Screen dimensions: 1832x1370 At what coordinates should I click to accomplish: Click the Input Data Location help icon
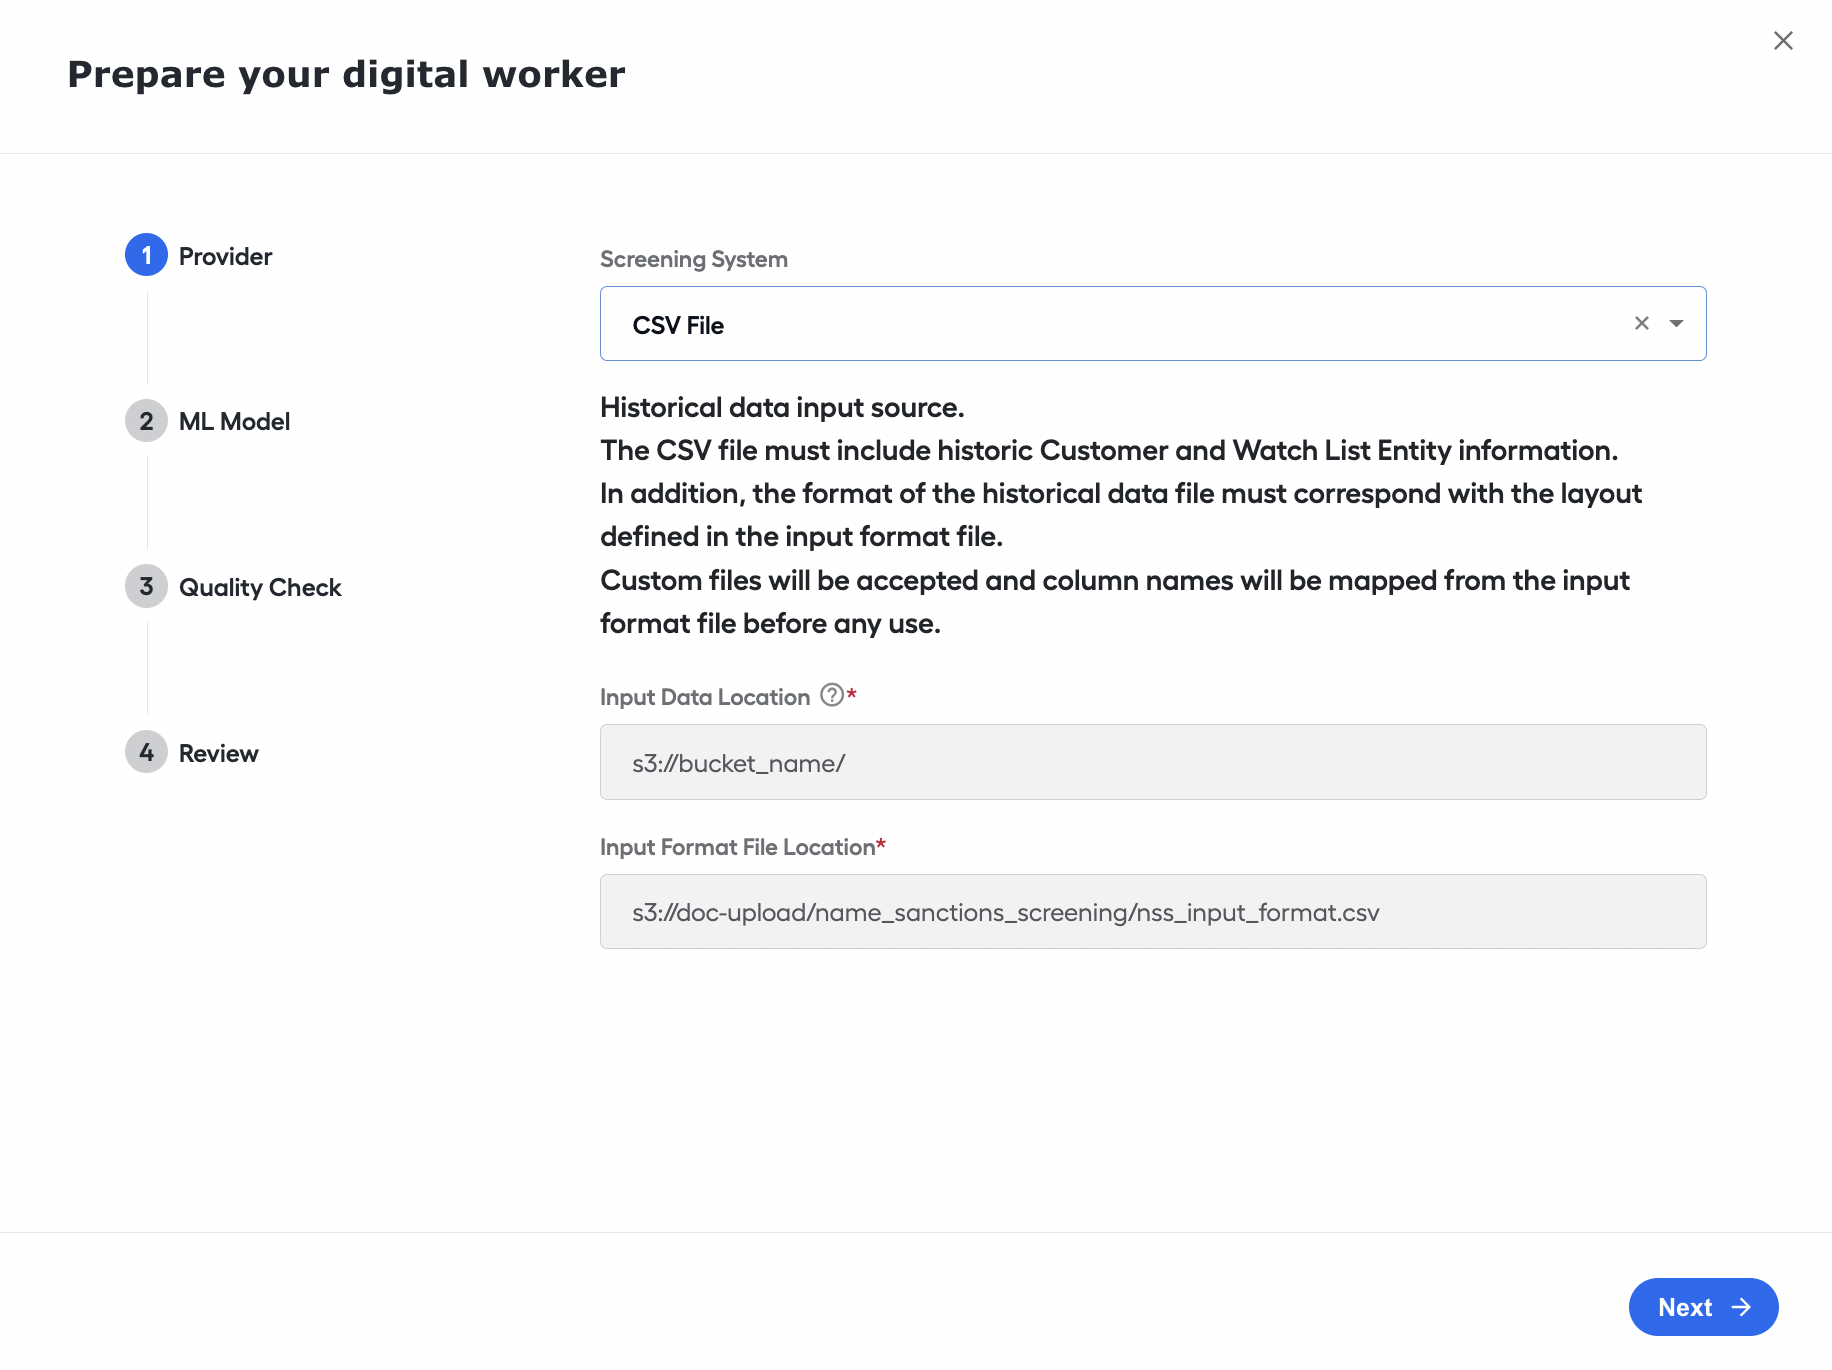point(832,695)
